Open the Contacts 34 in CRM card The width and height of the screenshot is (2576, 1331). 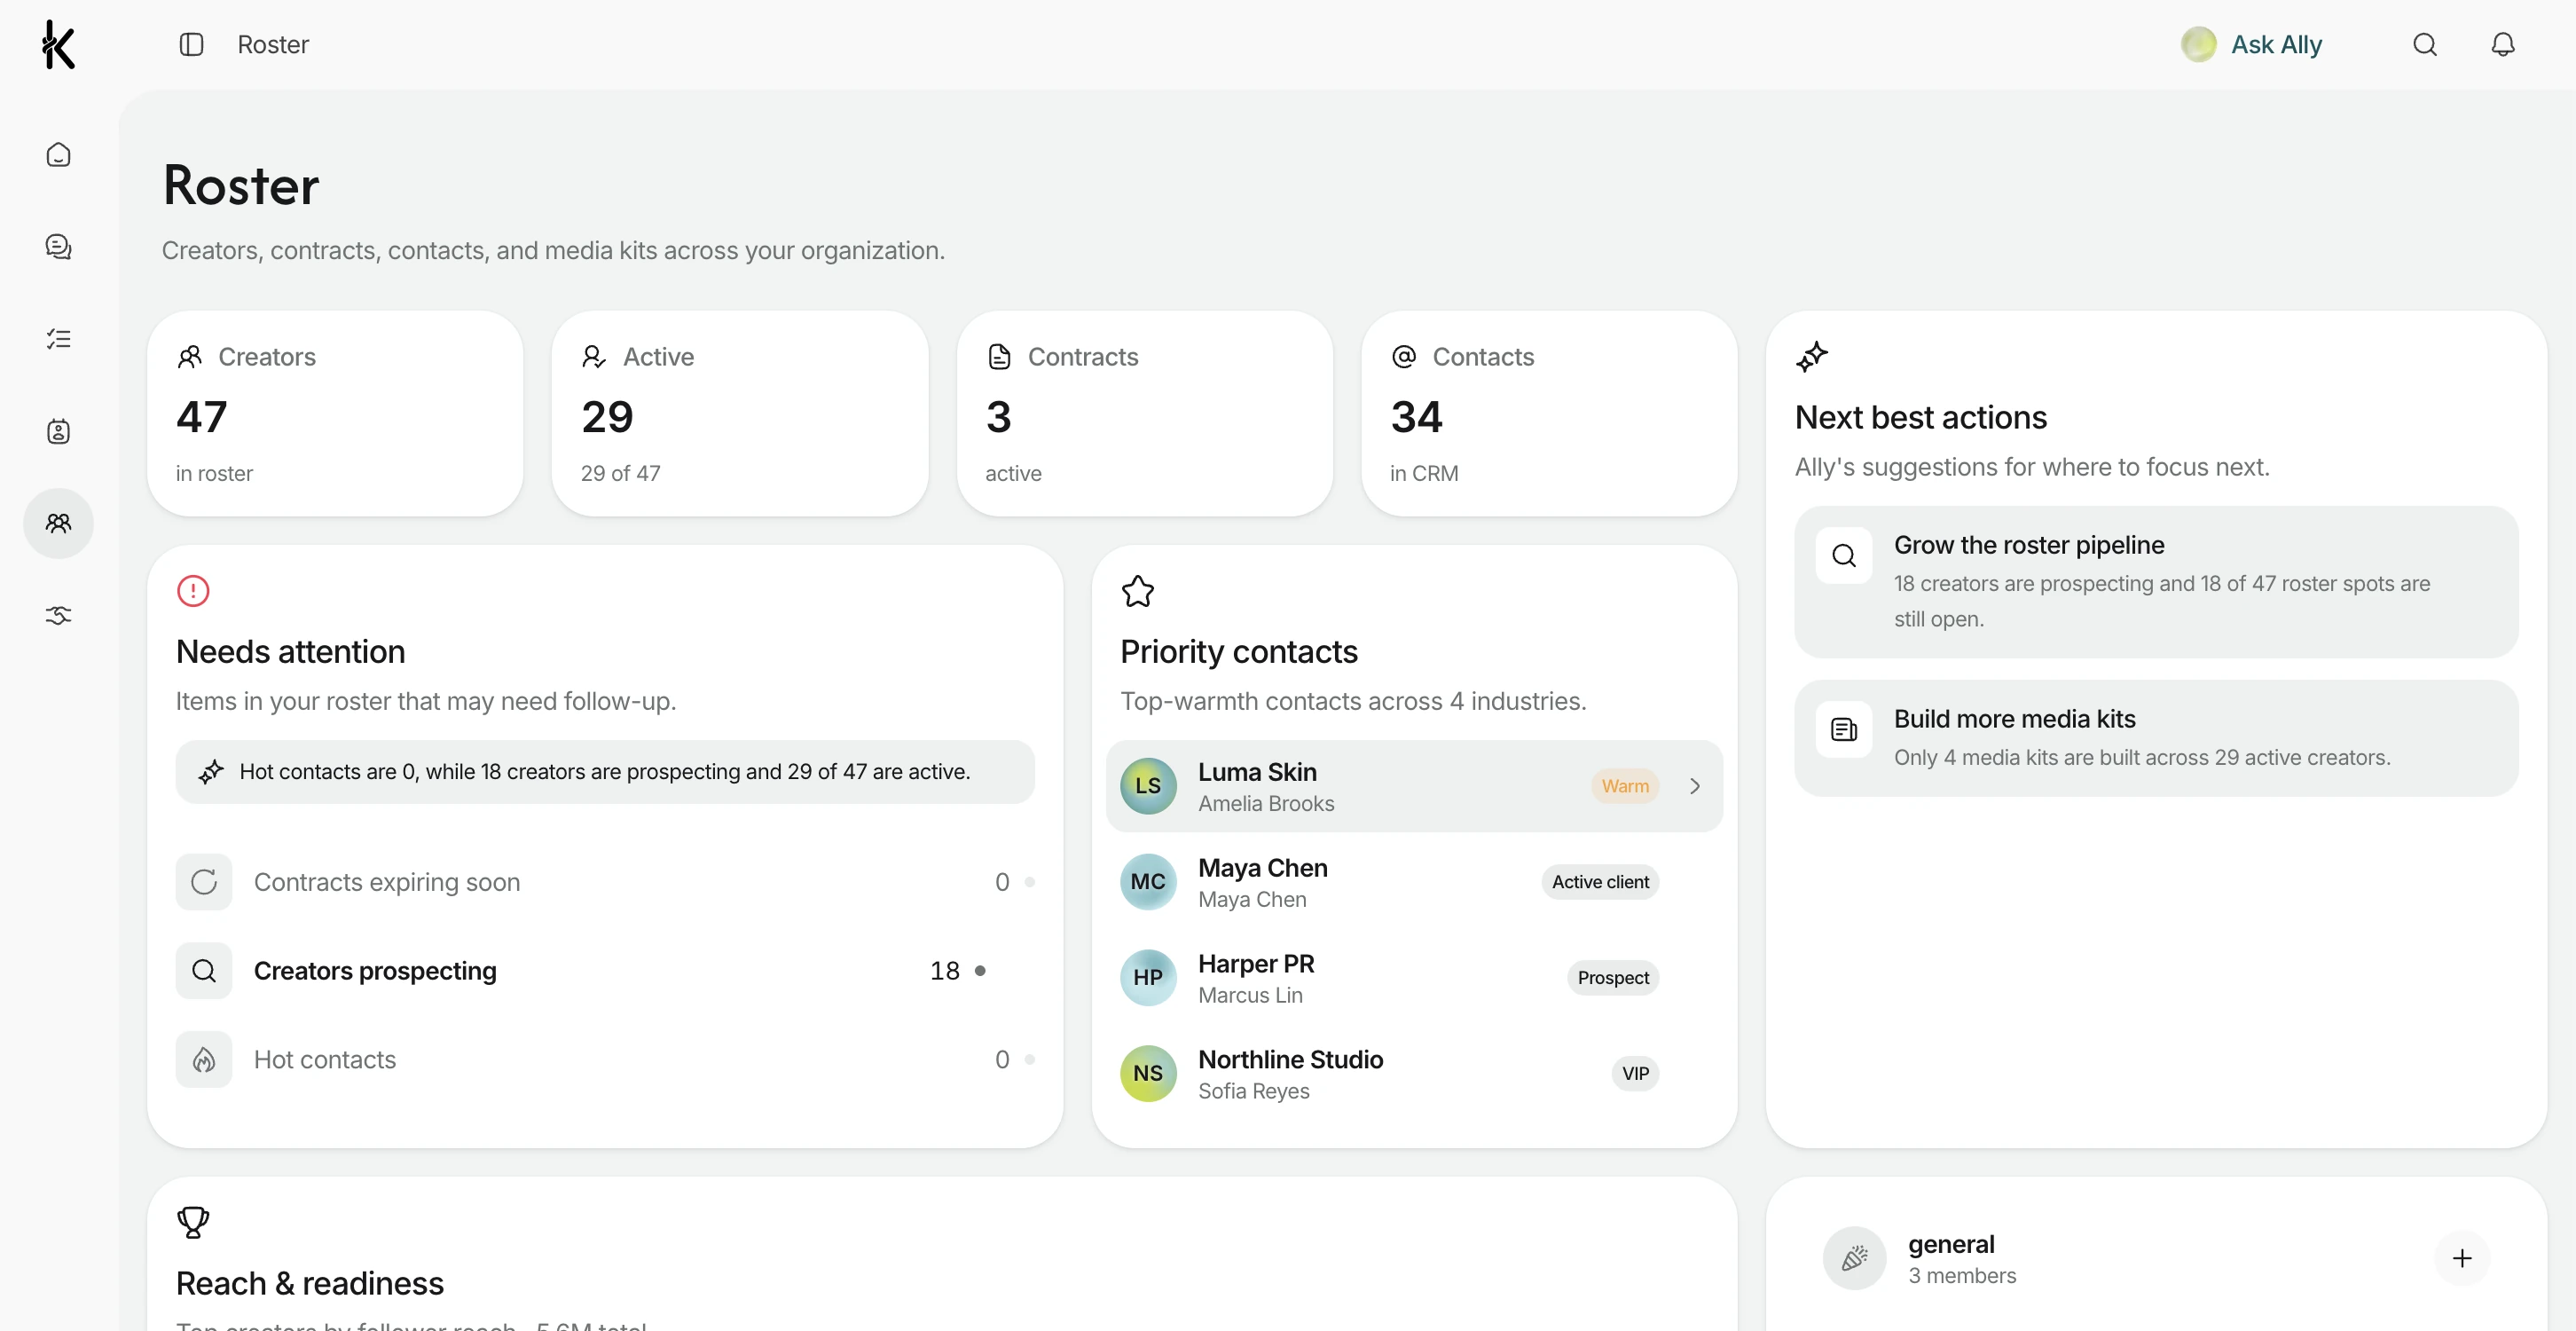[x=1549, y=414]
